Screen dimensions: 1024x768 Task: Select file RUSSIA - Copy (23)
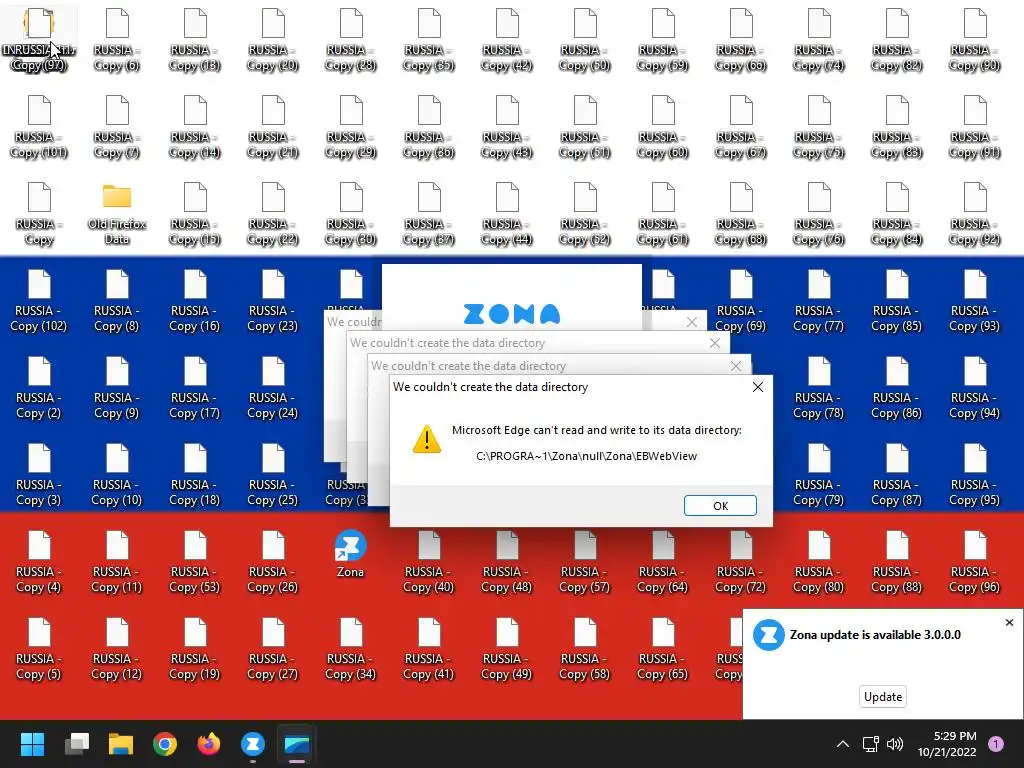point(273,300)
